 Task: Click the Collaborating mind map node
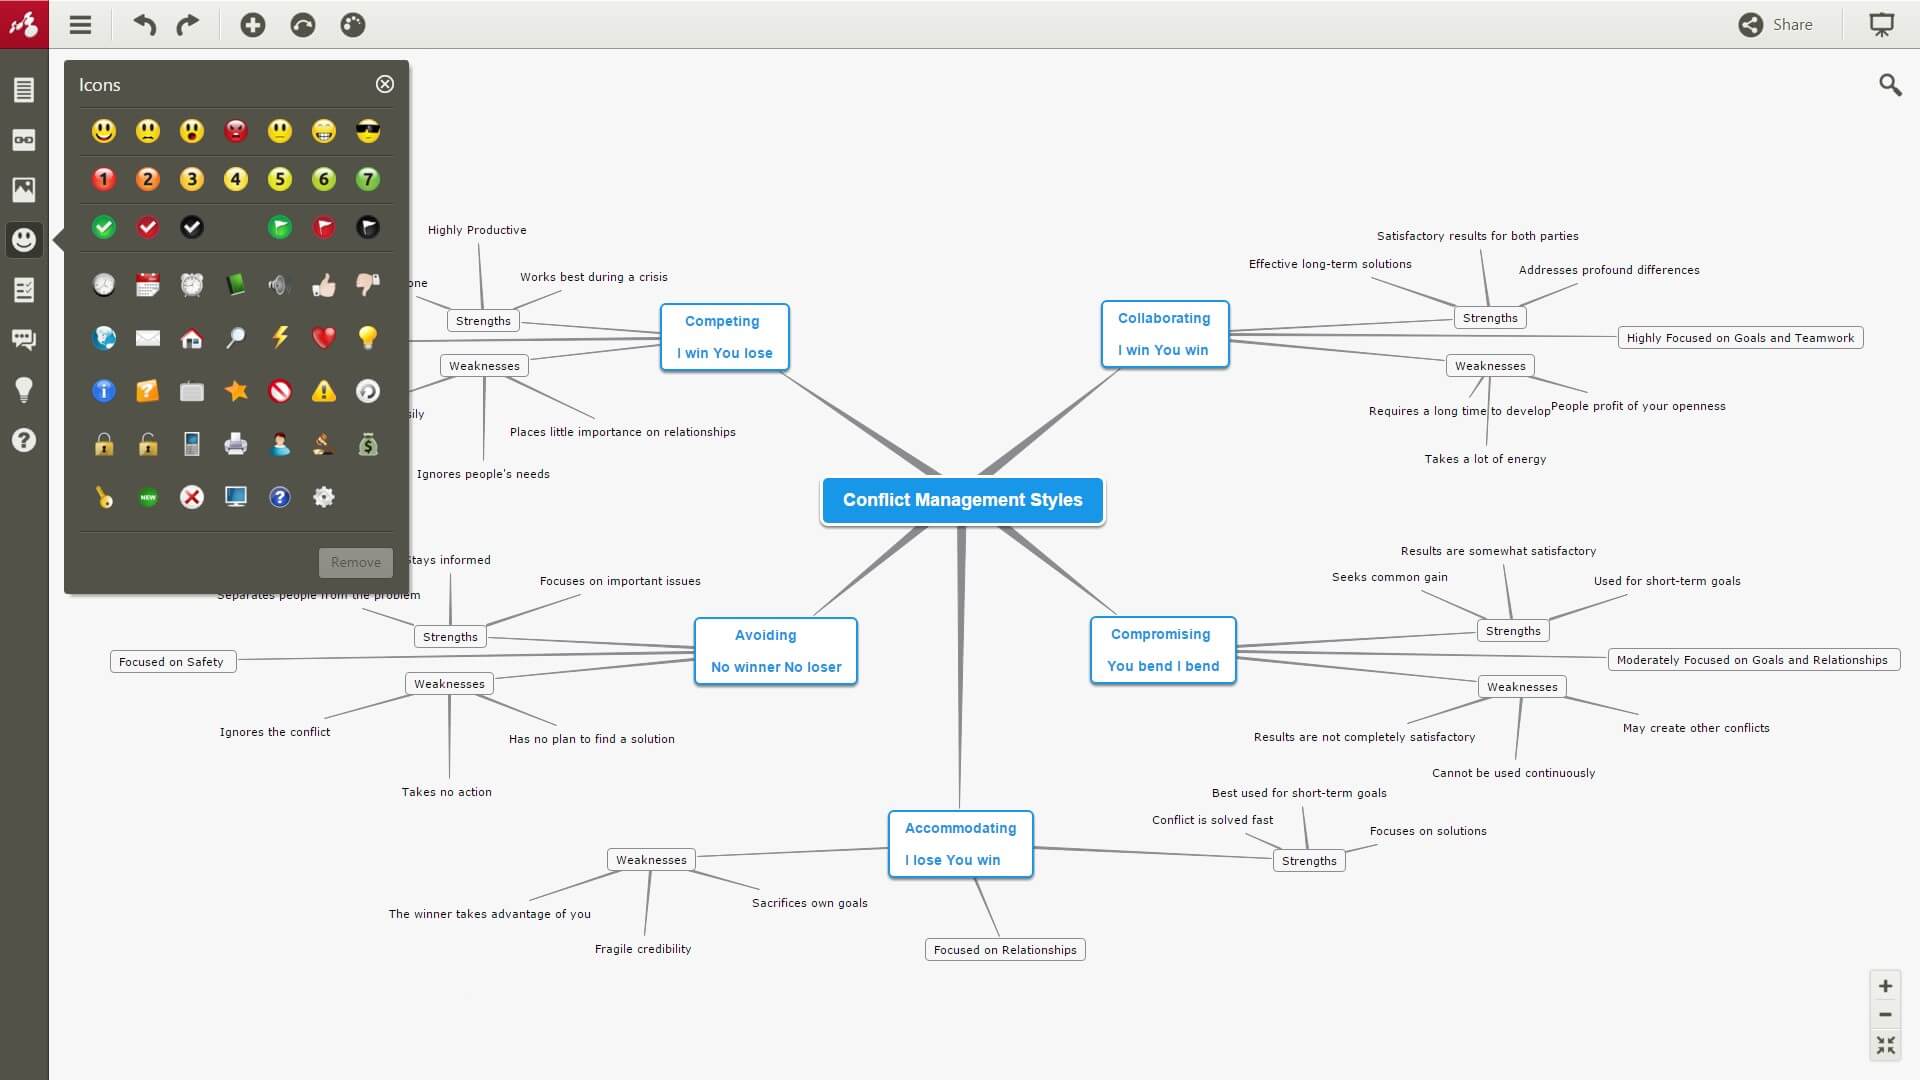pos(1163,332)
